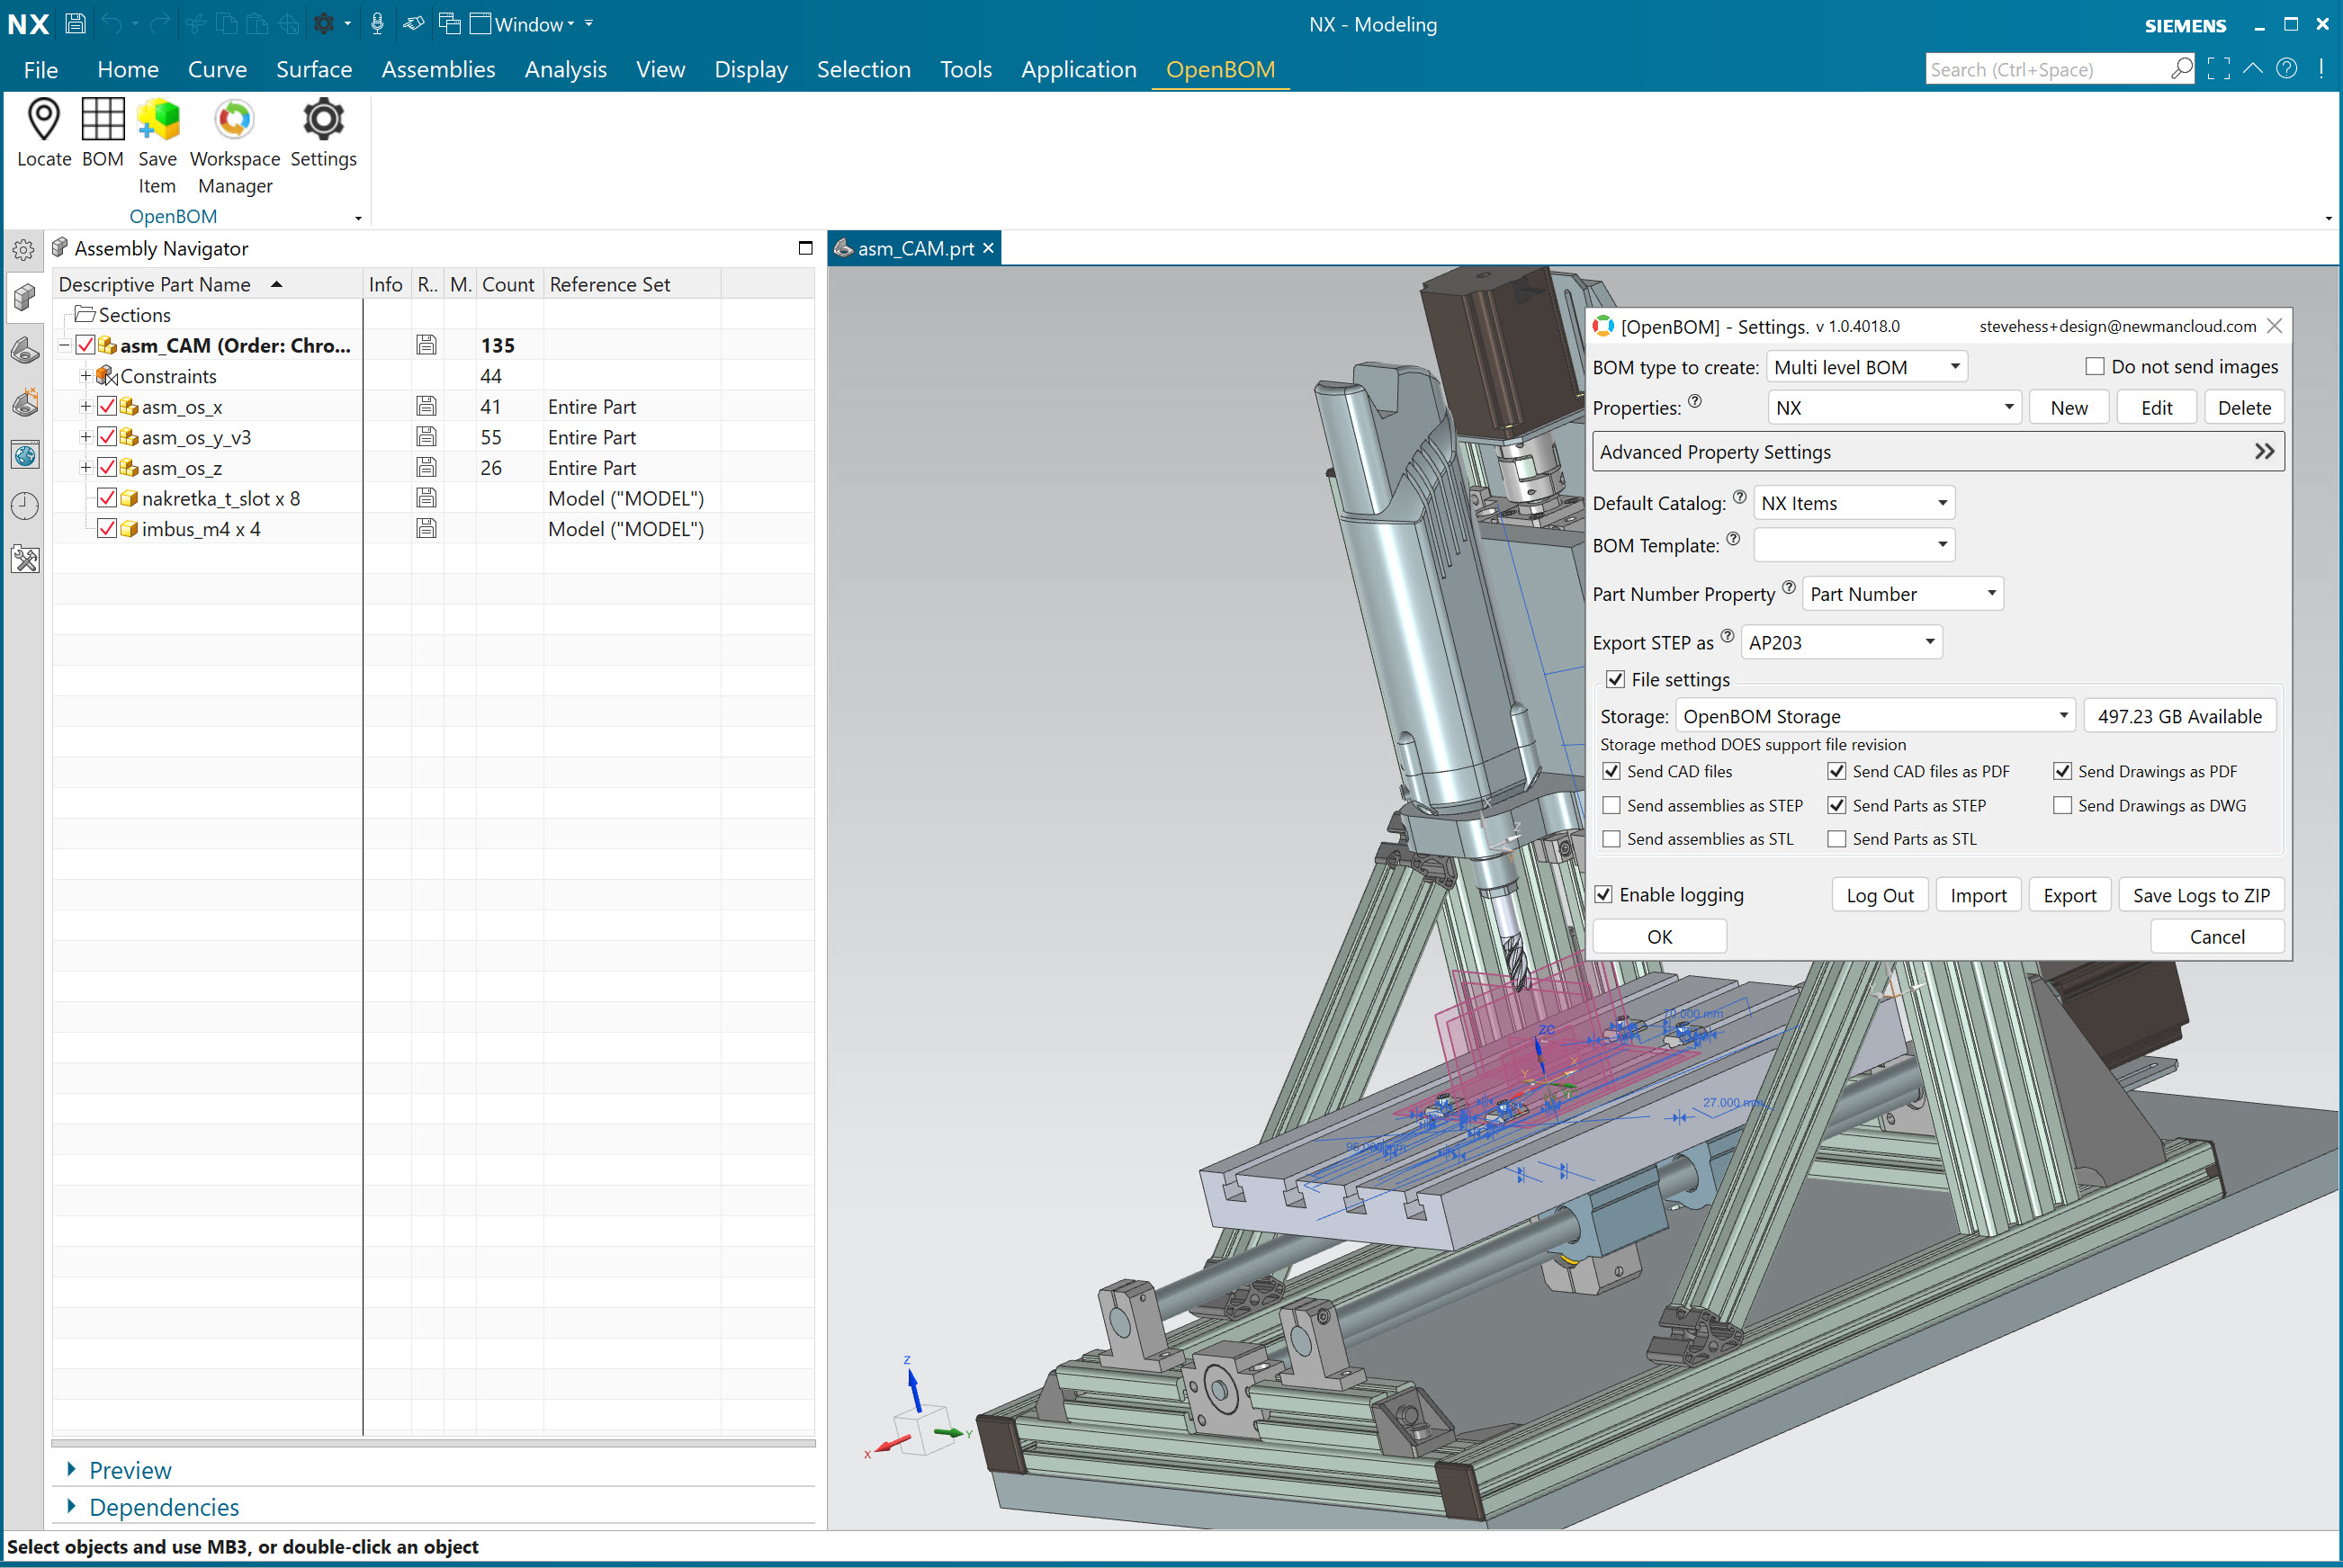Open navigator settings gear in left sidebar
The height and width of the screenshot is (1568, 2343).
(x=24, y=250)
